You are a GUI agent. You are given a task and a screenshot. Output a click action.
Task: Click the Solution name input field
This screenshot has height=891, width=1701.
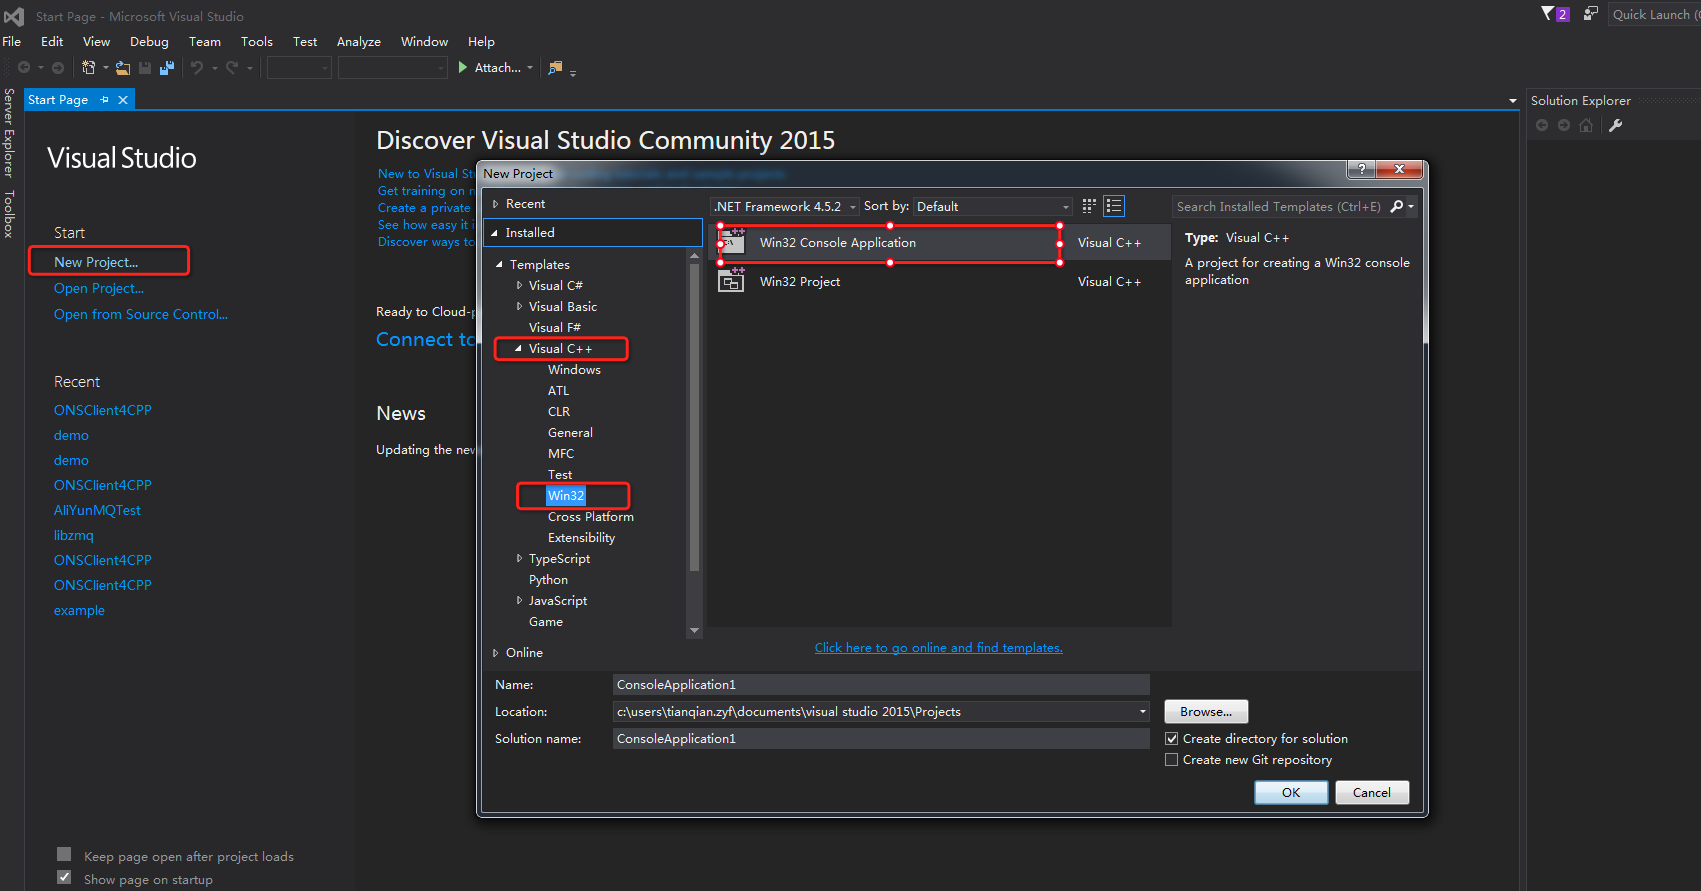coord(881,739)
